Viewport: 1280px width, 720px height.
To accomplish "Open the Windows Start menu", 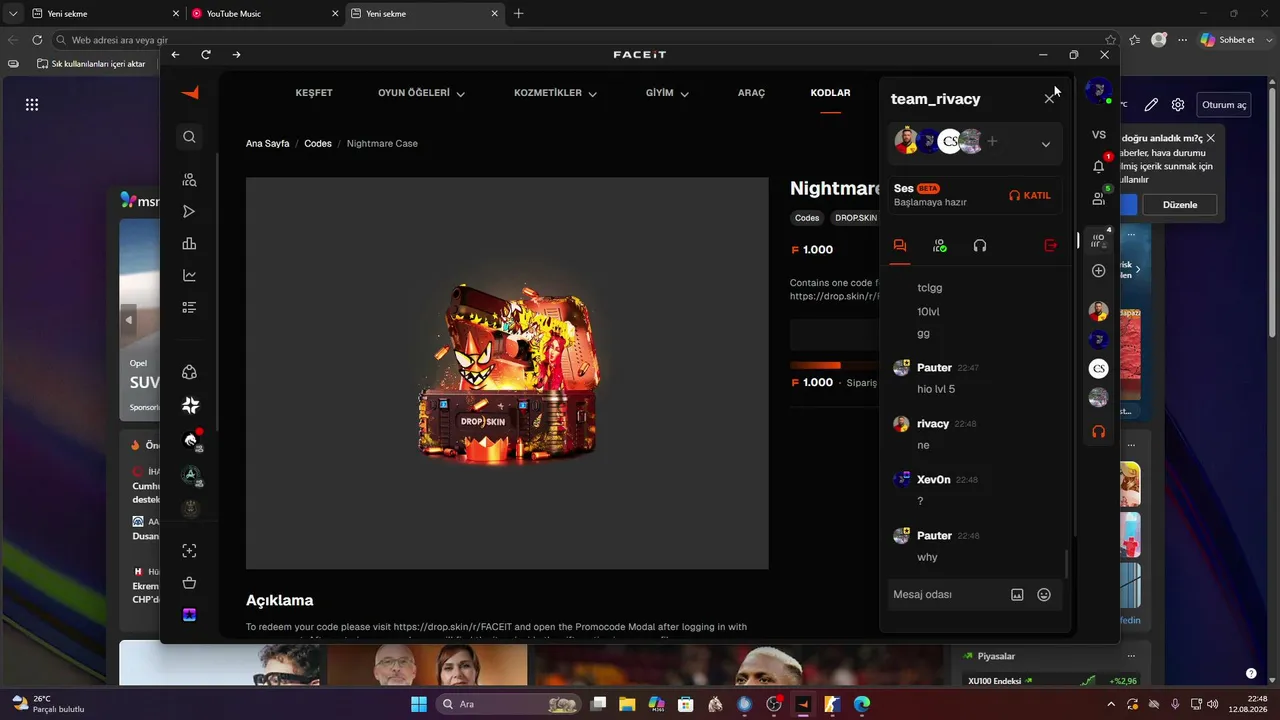I will coord(419,704).
